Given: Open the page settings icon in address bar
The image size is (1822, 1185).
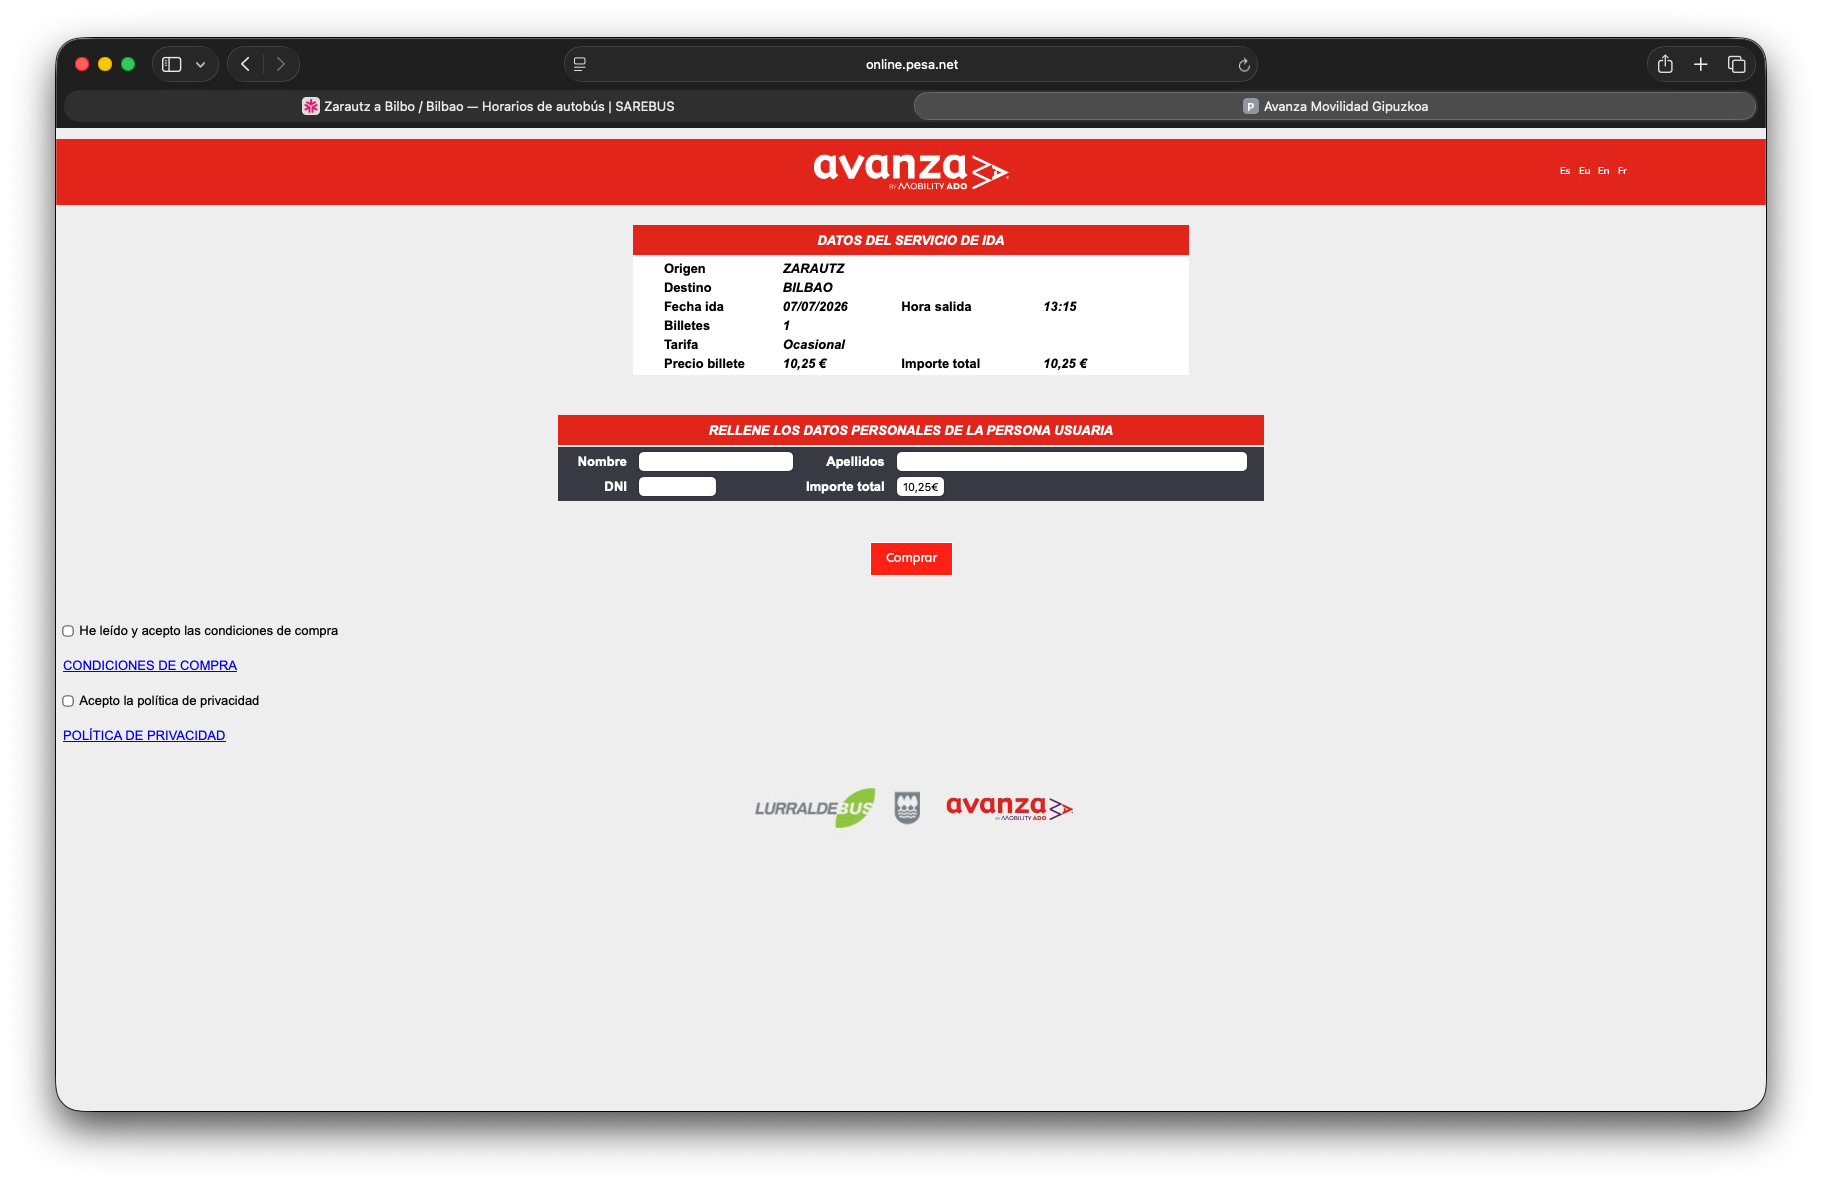Looking at the screenshot, I should (580, 64).
